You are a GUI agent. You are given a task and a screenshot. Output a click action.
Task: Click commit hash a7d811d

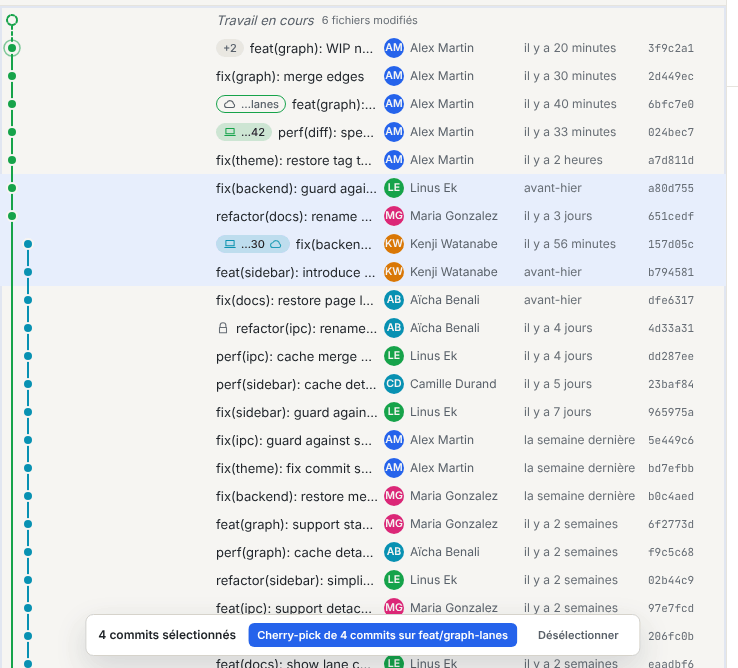[x=671, y=160]
